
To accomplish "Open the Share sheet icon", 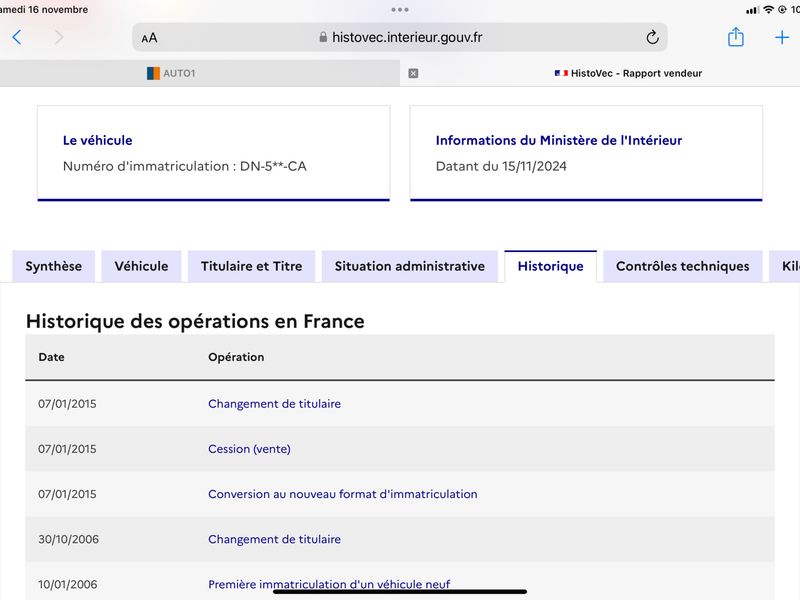I will [735, 37].
